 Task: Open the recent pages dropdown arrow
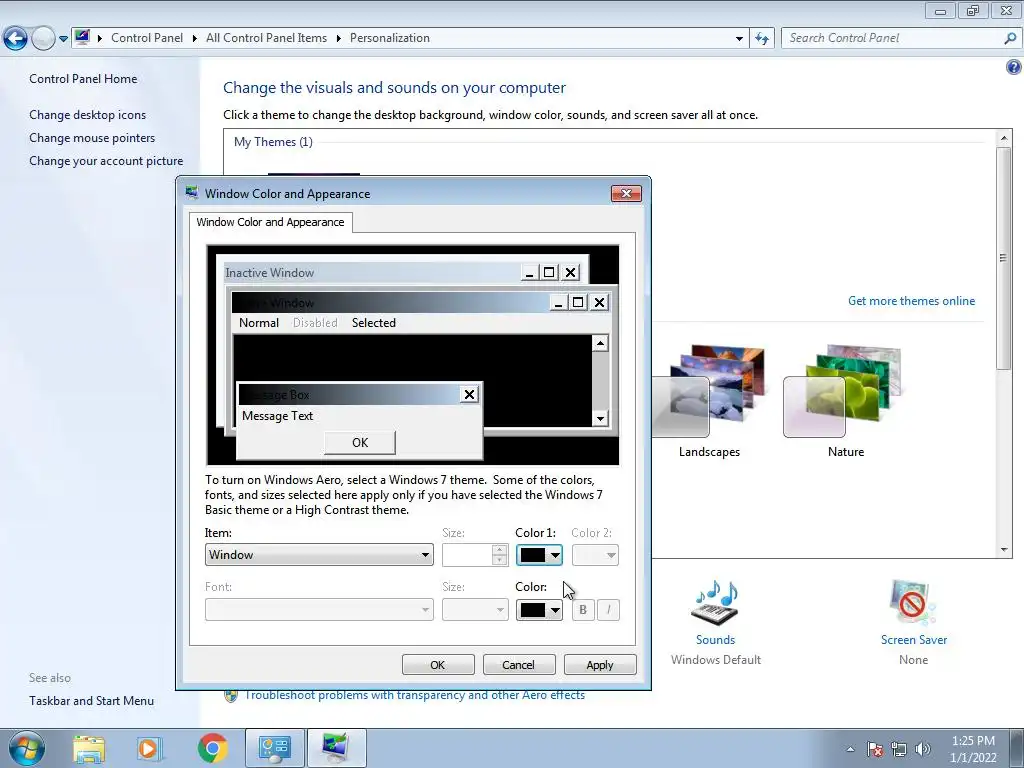63,39
